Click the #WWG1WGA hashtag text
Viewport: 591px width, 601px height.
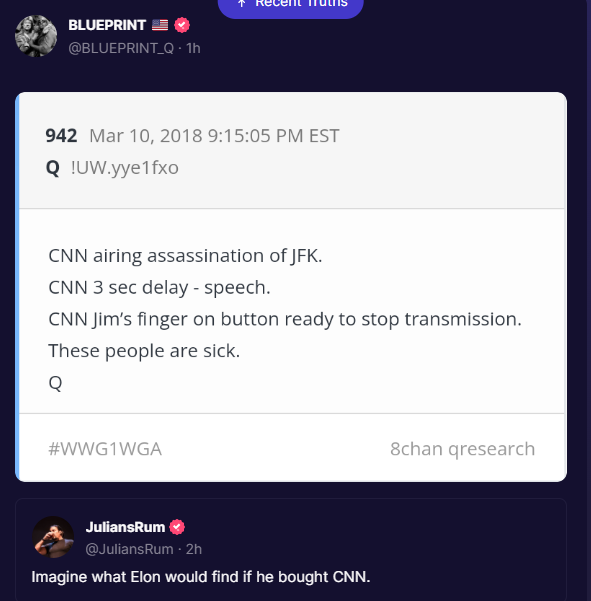coord(105,449)
